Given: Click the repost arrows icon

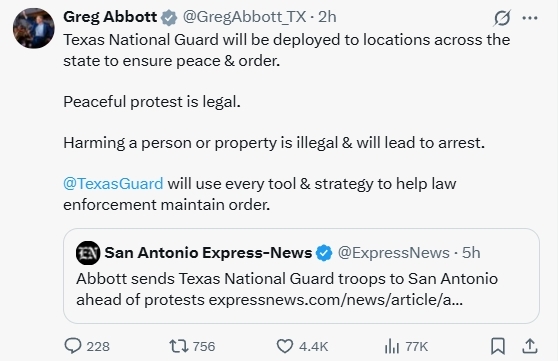Looking at the screenshot, I should pyautogui.click(x=179, y=346).
